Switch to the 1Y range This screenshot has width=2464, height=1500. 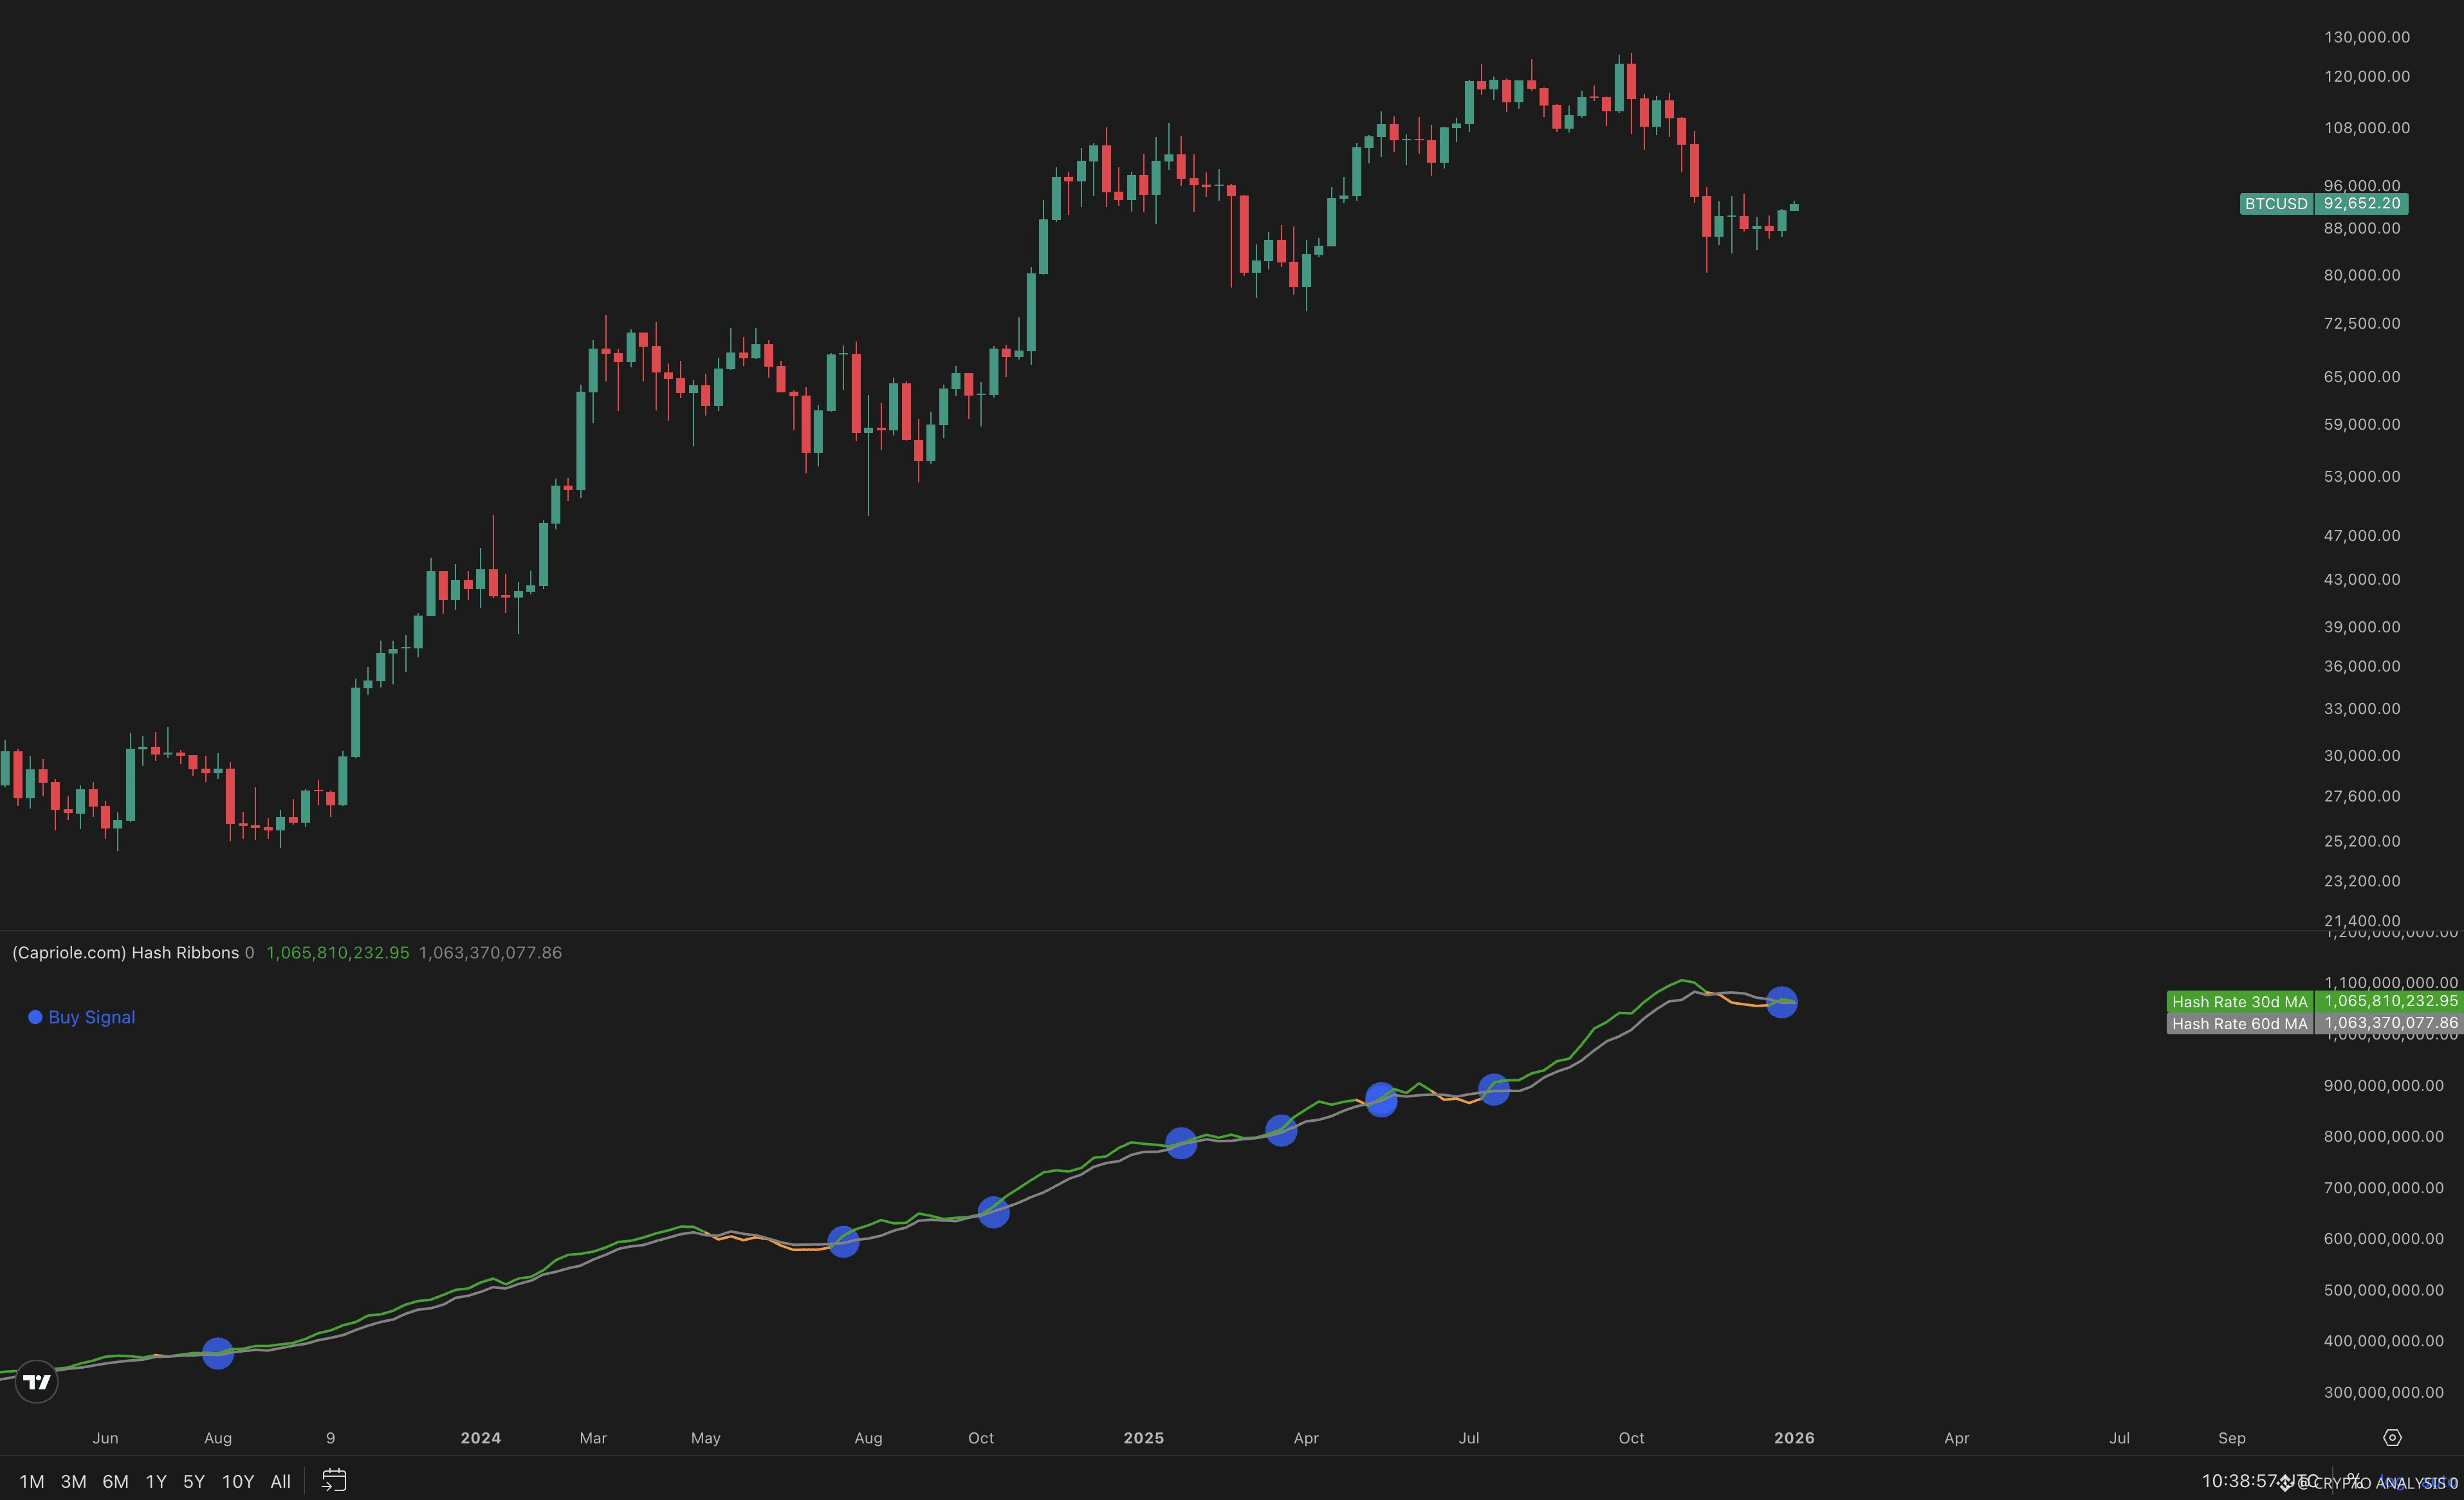(156, 1481)
